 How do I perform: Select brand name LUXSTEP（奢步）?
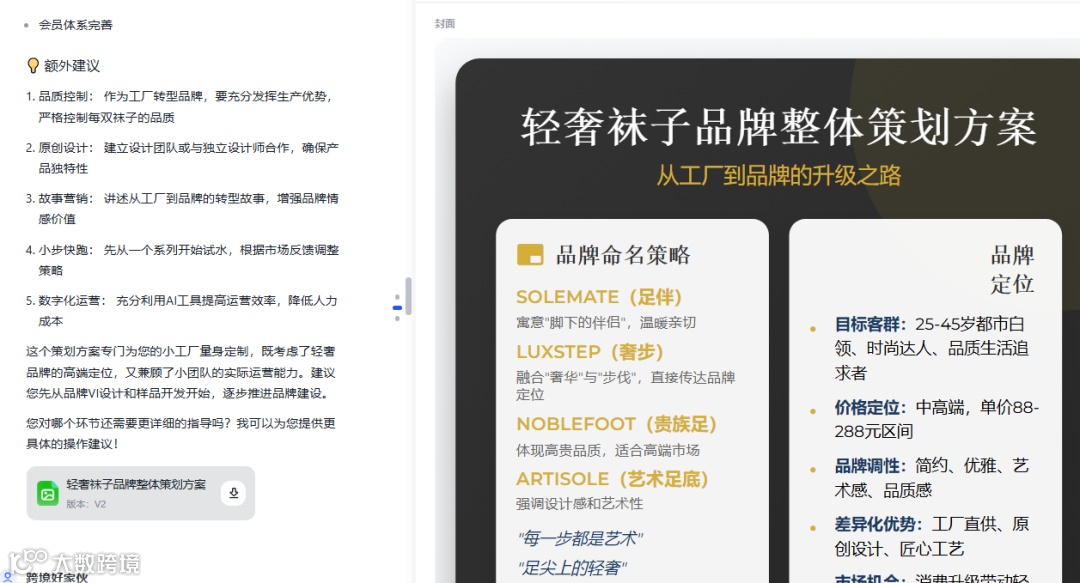[590, 352]
